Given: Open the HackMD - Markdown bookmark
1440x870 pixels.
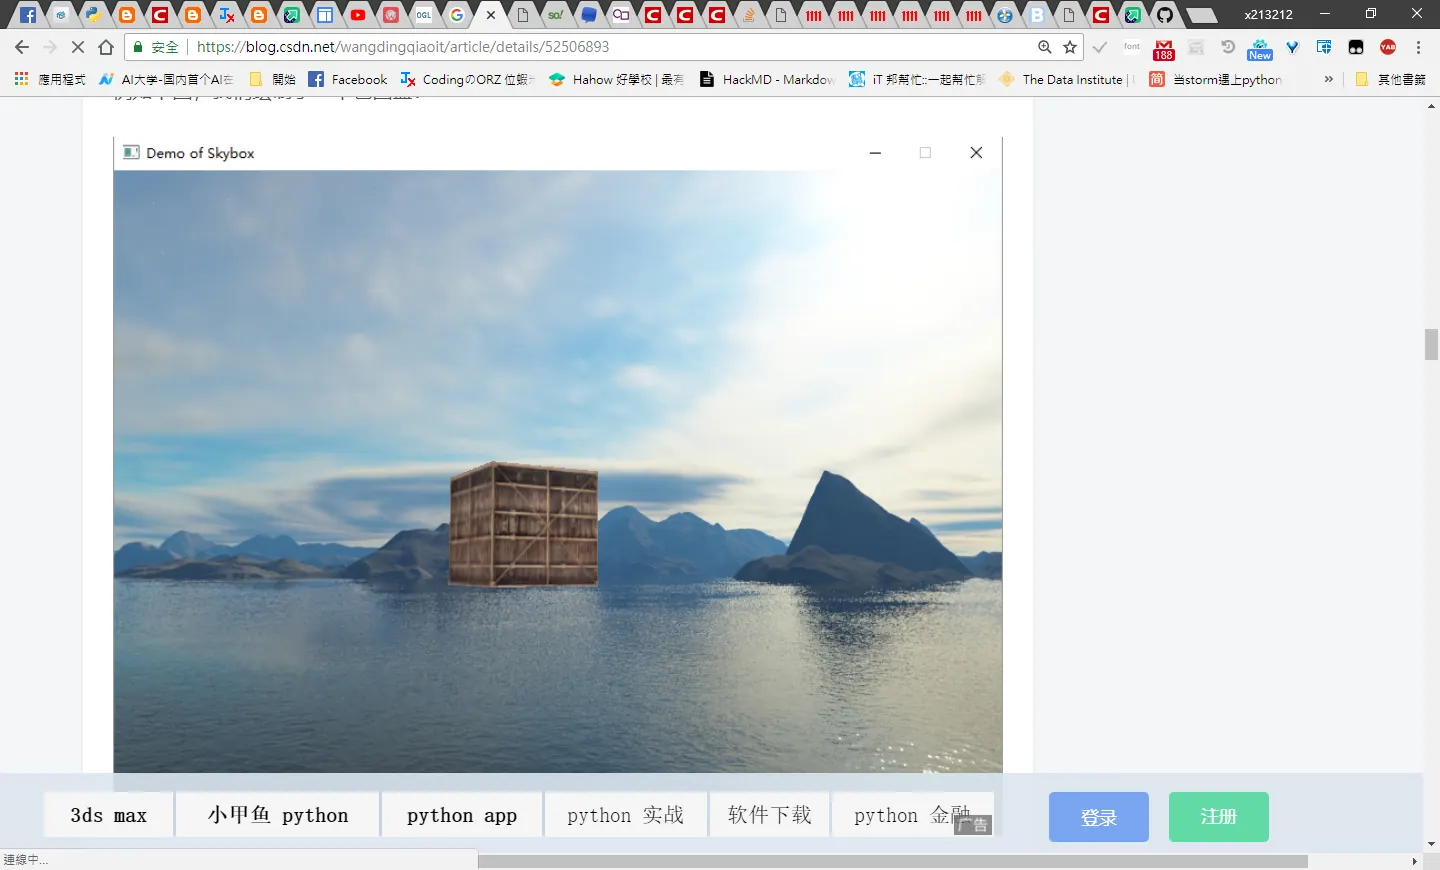Looking at the screenshot, I should (x=767, y=79).
